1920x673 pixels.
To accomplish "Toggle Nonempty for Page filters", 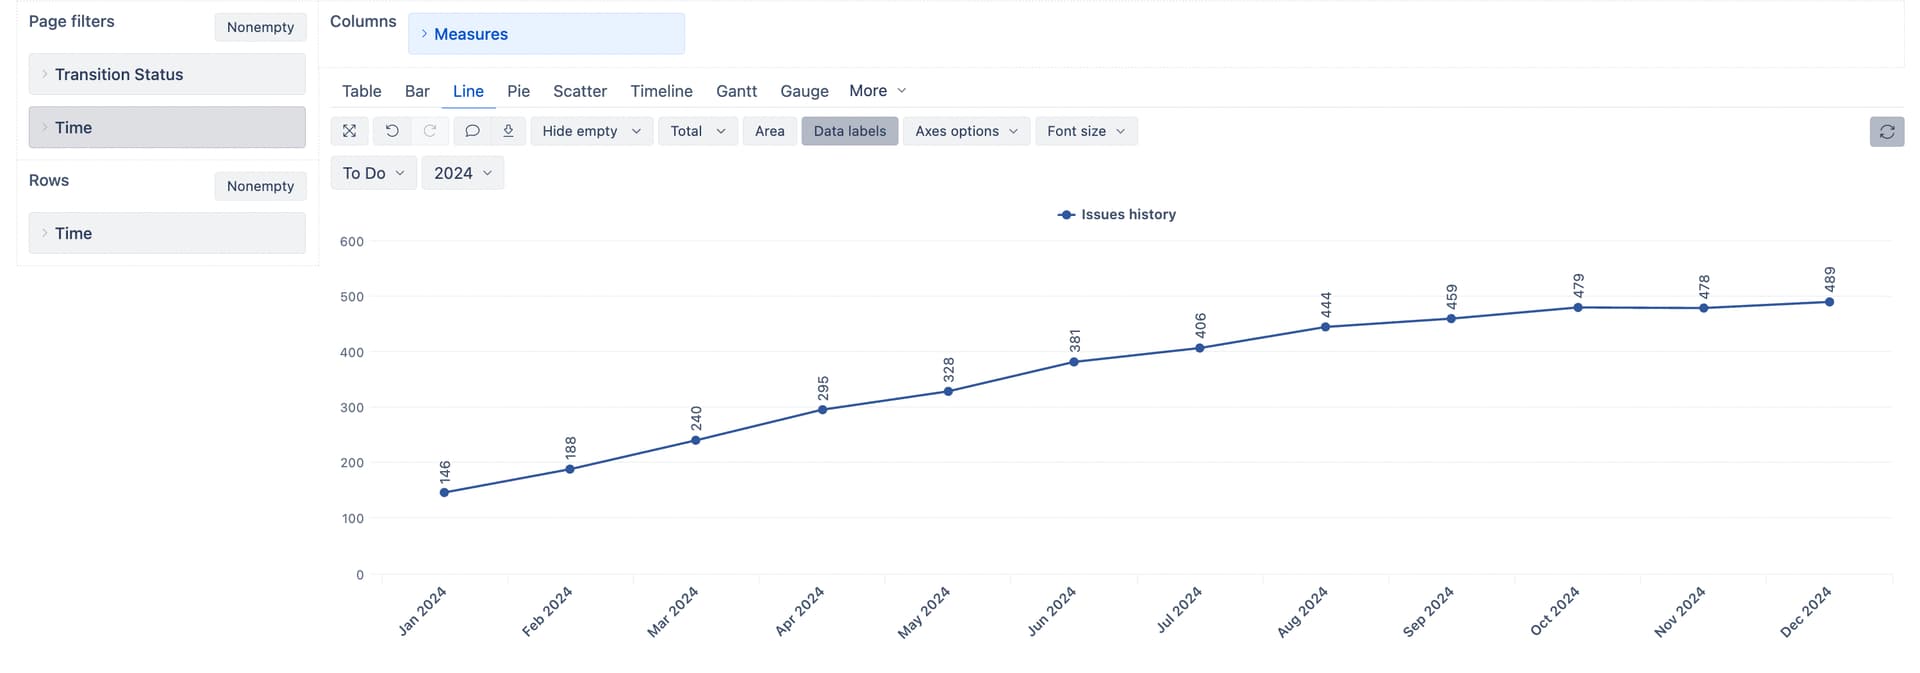I will [260, 27].
